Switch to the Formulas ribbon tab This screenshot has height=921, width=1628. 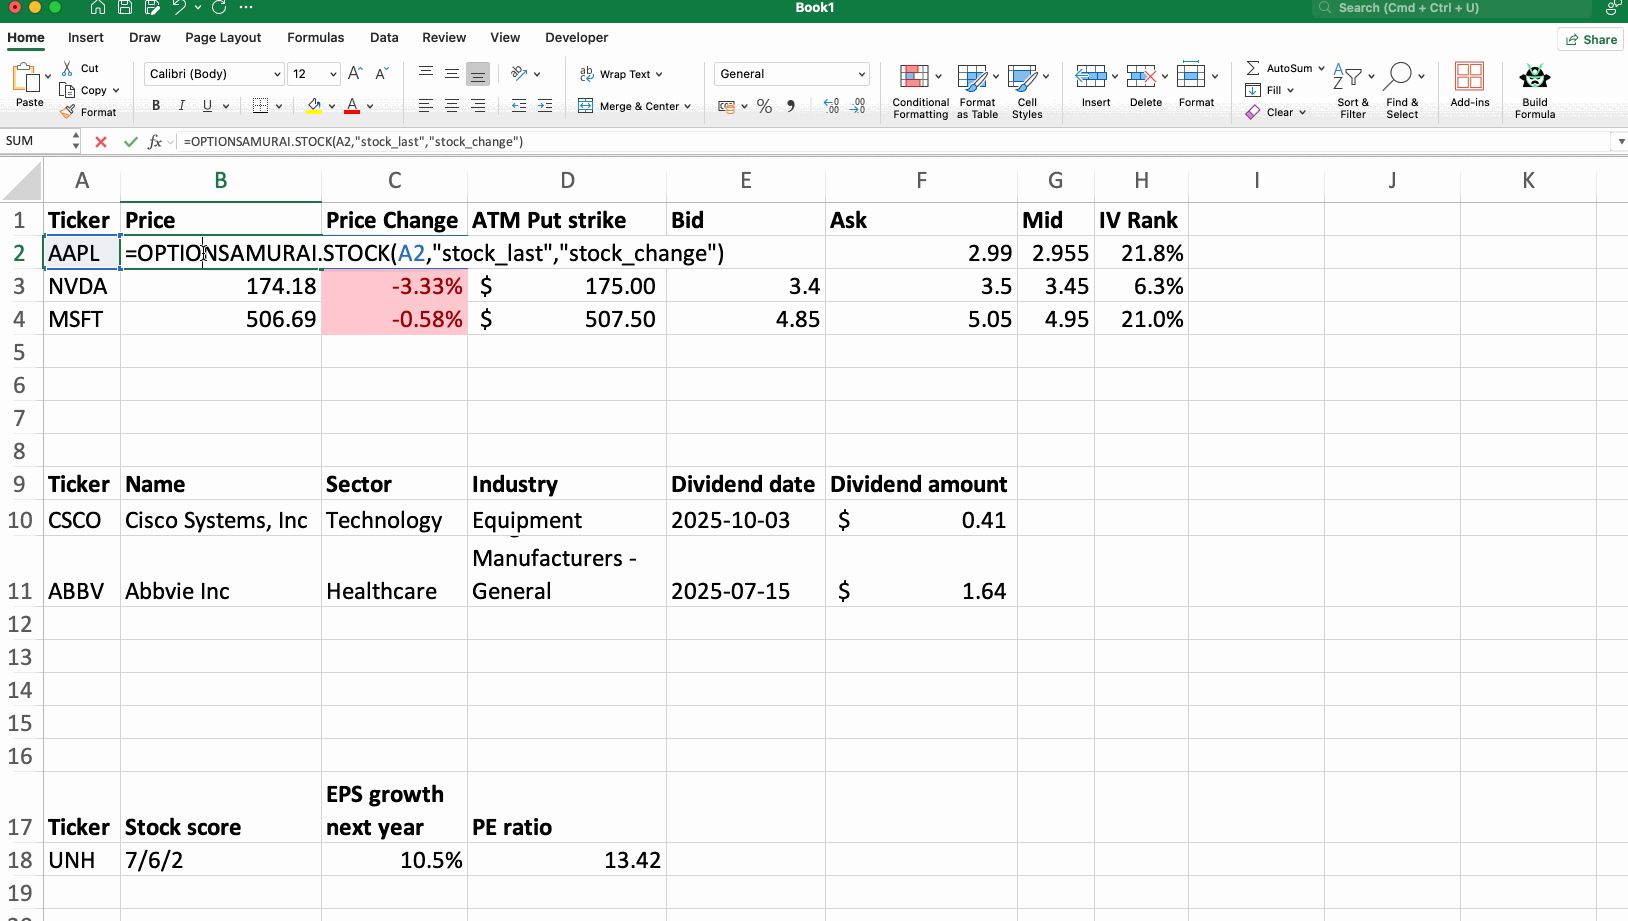315,37
